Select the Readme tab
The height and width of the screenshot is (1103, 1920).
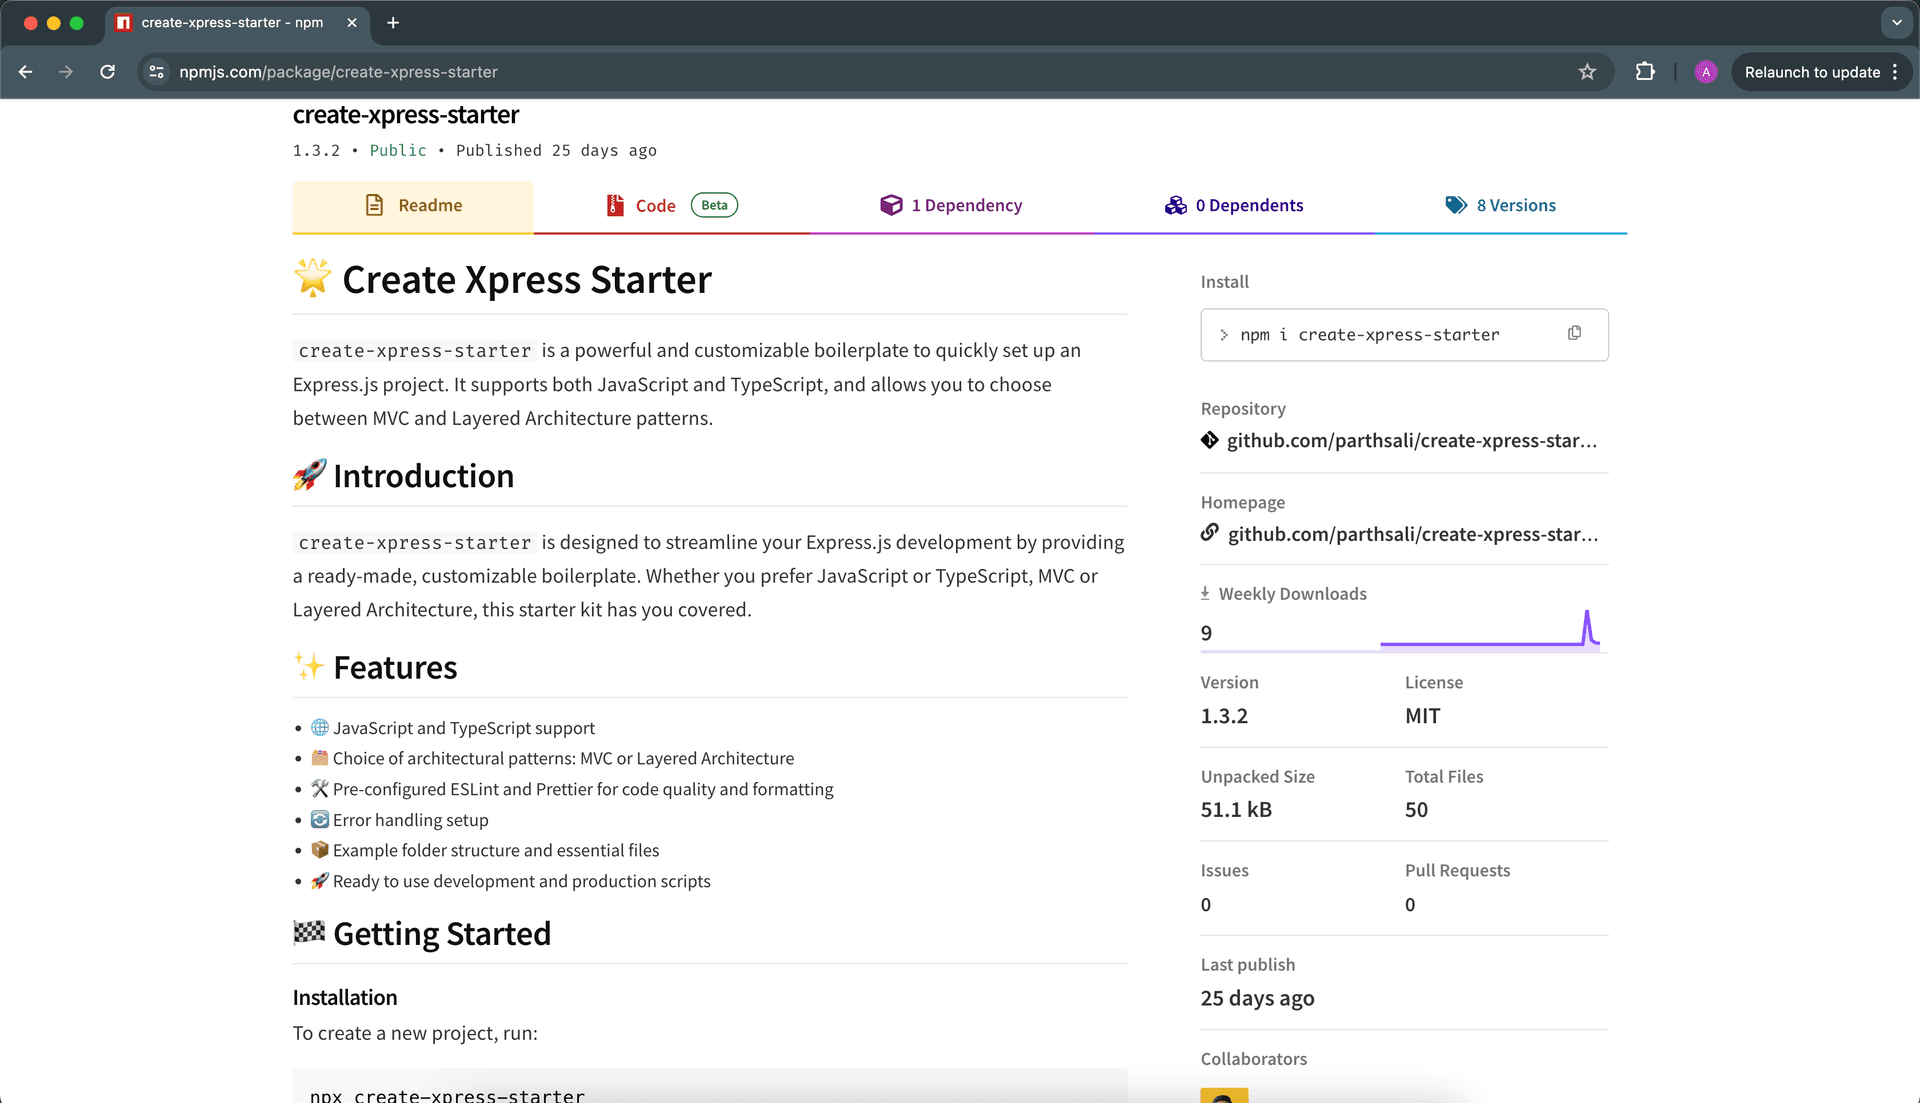[413, 205]
